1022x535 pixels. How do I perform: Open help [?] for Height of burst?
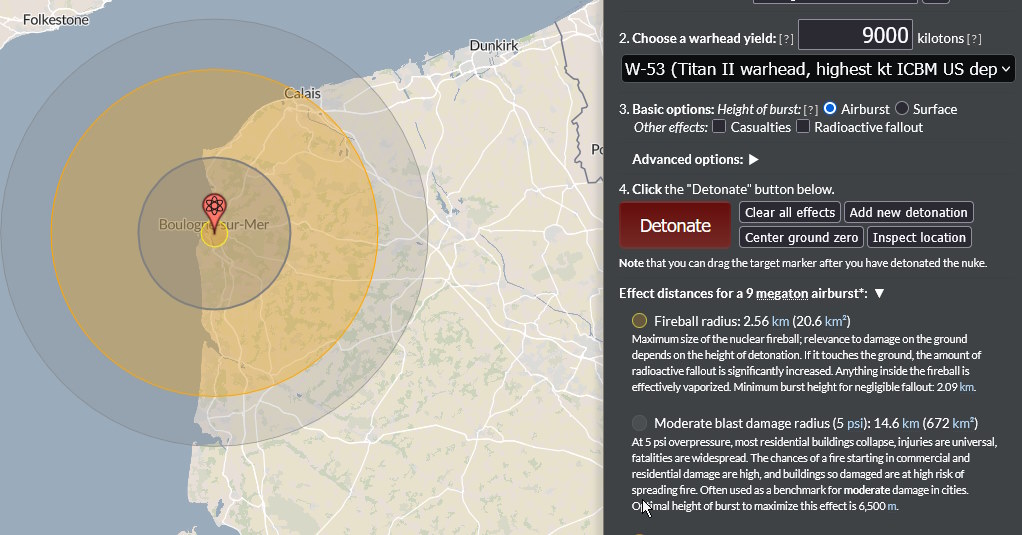click(x=810, y=109)
